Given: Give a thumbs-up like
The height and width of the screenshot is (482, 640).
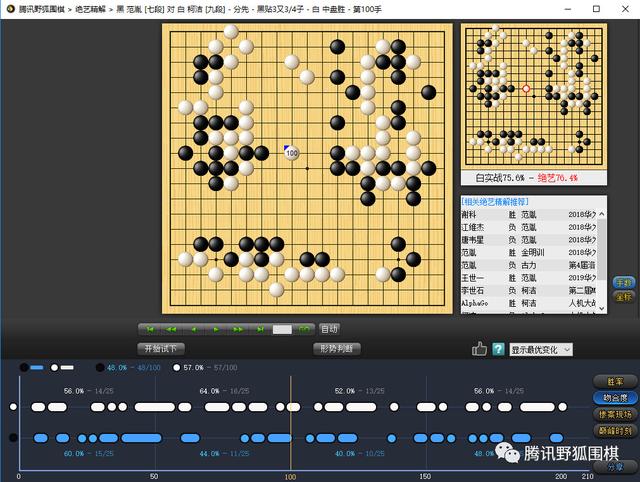Looking at the screenshot, I should click(479, 349).
